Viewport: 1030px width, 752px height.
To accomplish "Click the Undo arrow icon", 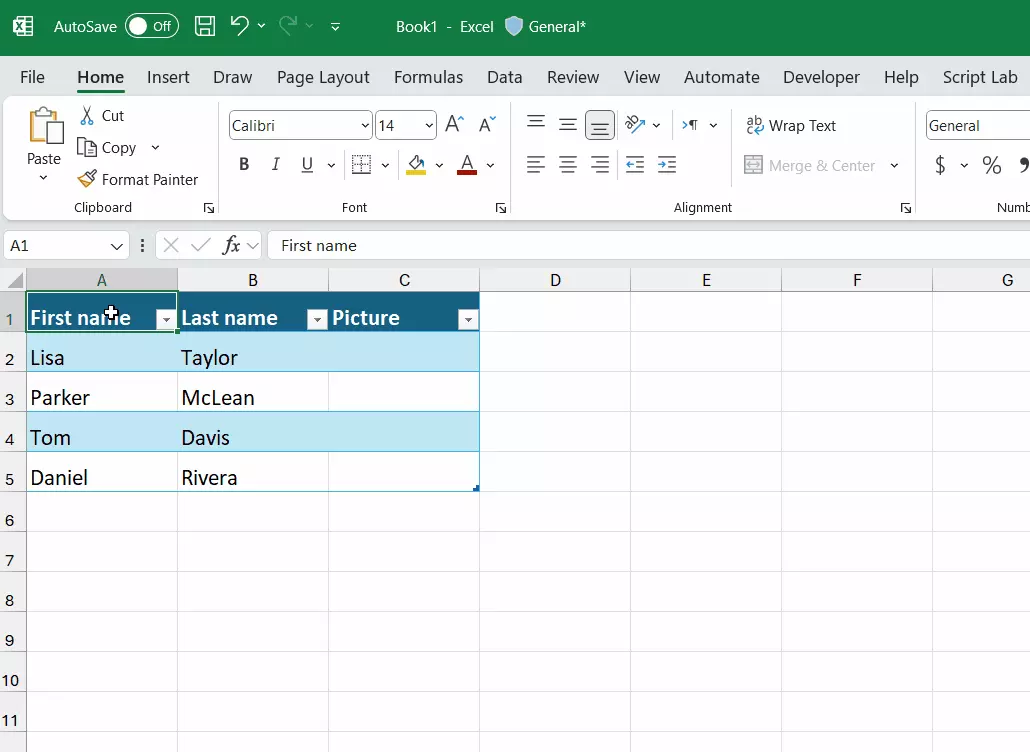I will (x=239, y=27).
